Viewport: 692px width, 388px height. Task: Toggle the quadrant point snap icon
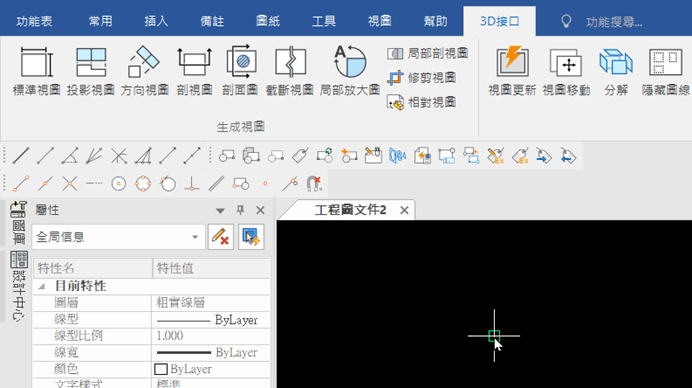click(x=143, y=183)
